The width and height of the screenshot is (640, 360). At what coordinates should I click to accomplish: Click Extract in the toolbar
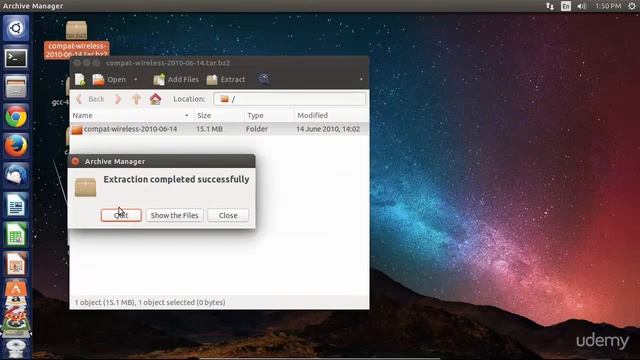pos(226,80)
